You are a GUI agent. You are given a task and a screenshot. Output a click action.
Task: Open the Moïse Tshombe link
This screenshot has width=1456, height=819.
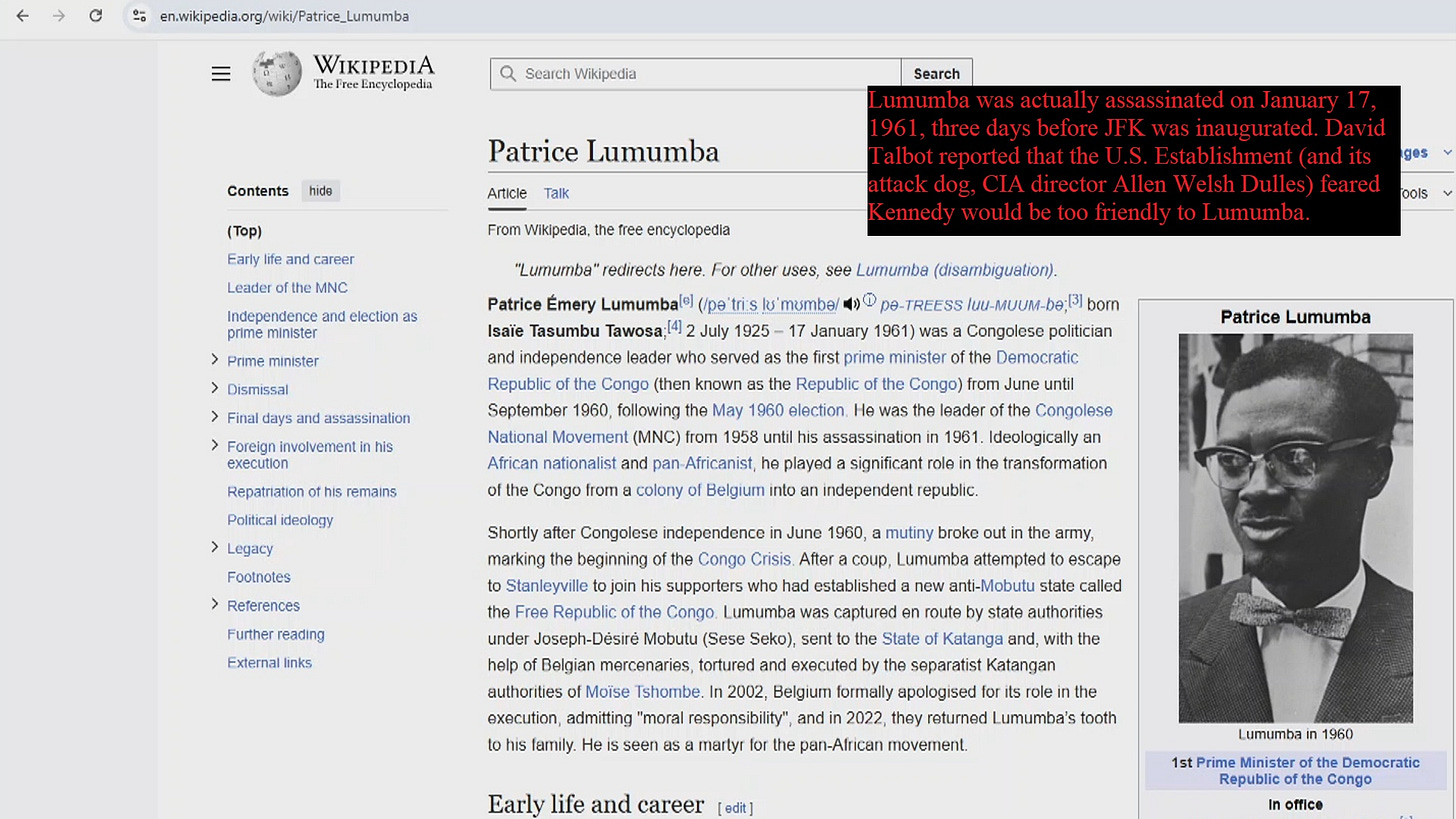(642, 692)
